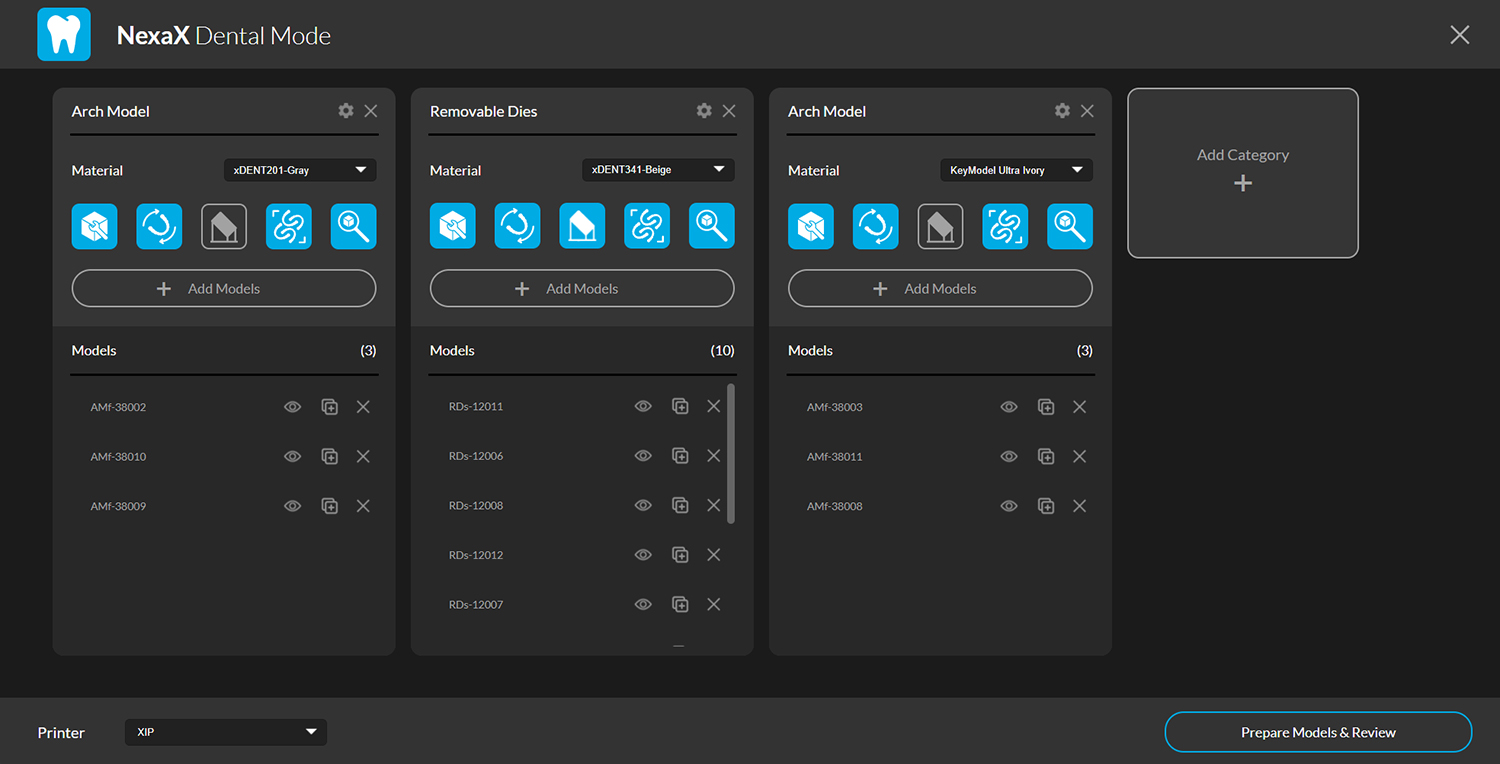
Task: Delete model AMf-38008
Action: point(1080,506)
